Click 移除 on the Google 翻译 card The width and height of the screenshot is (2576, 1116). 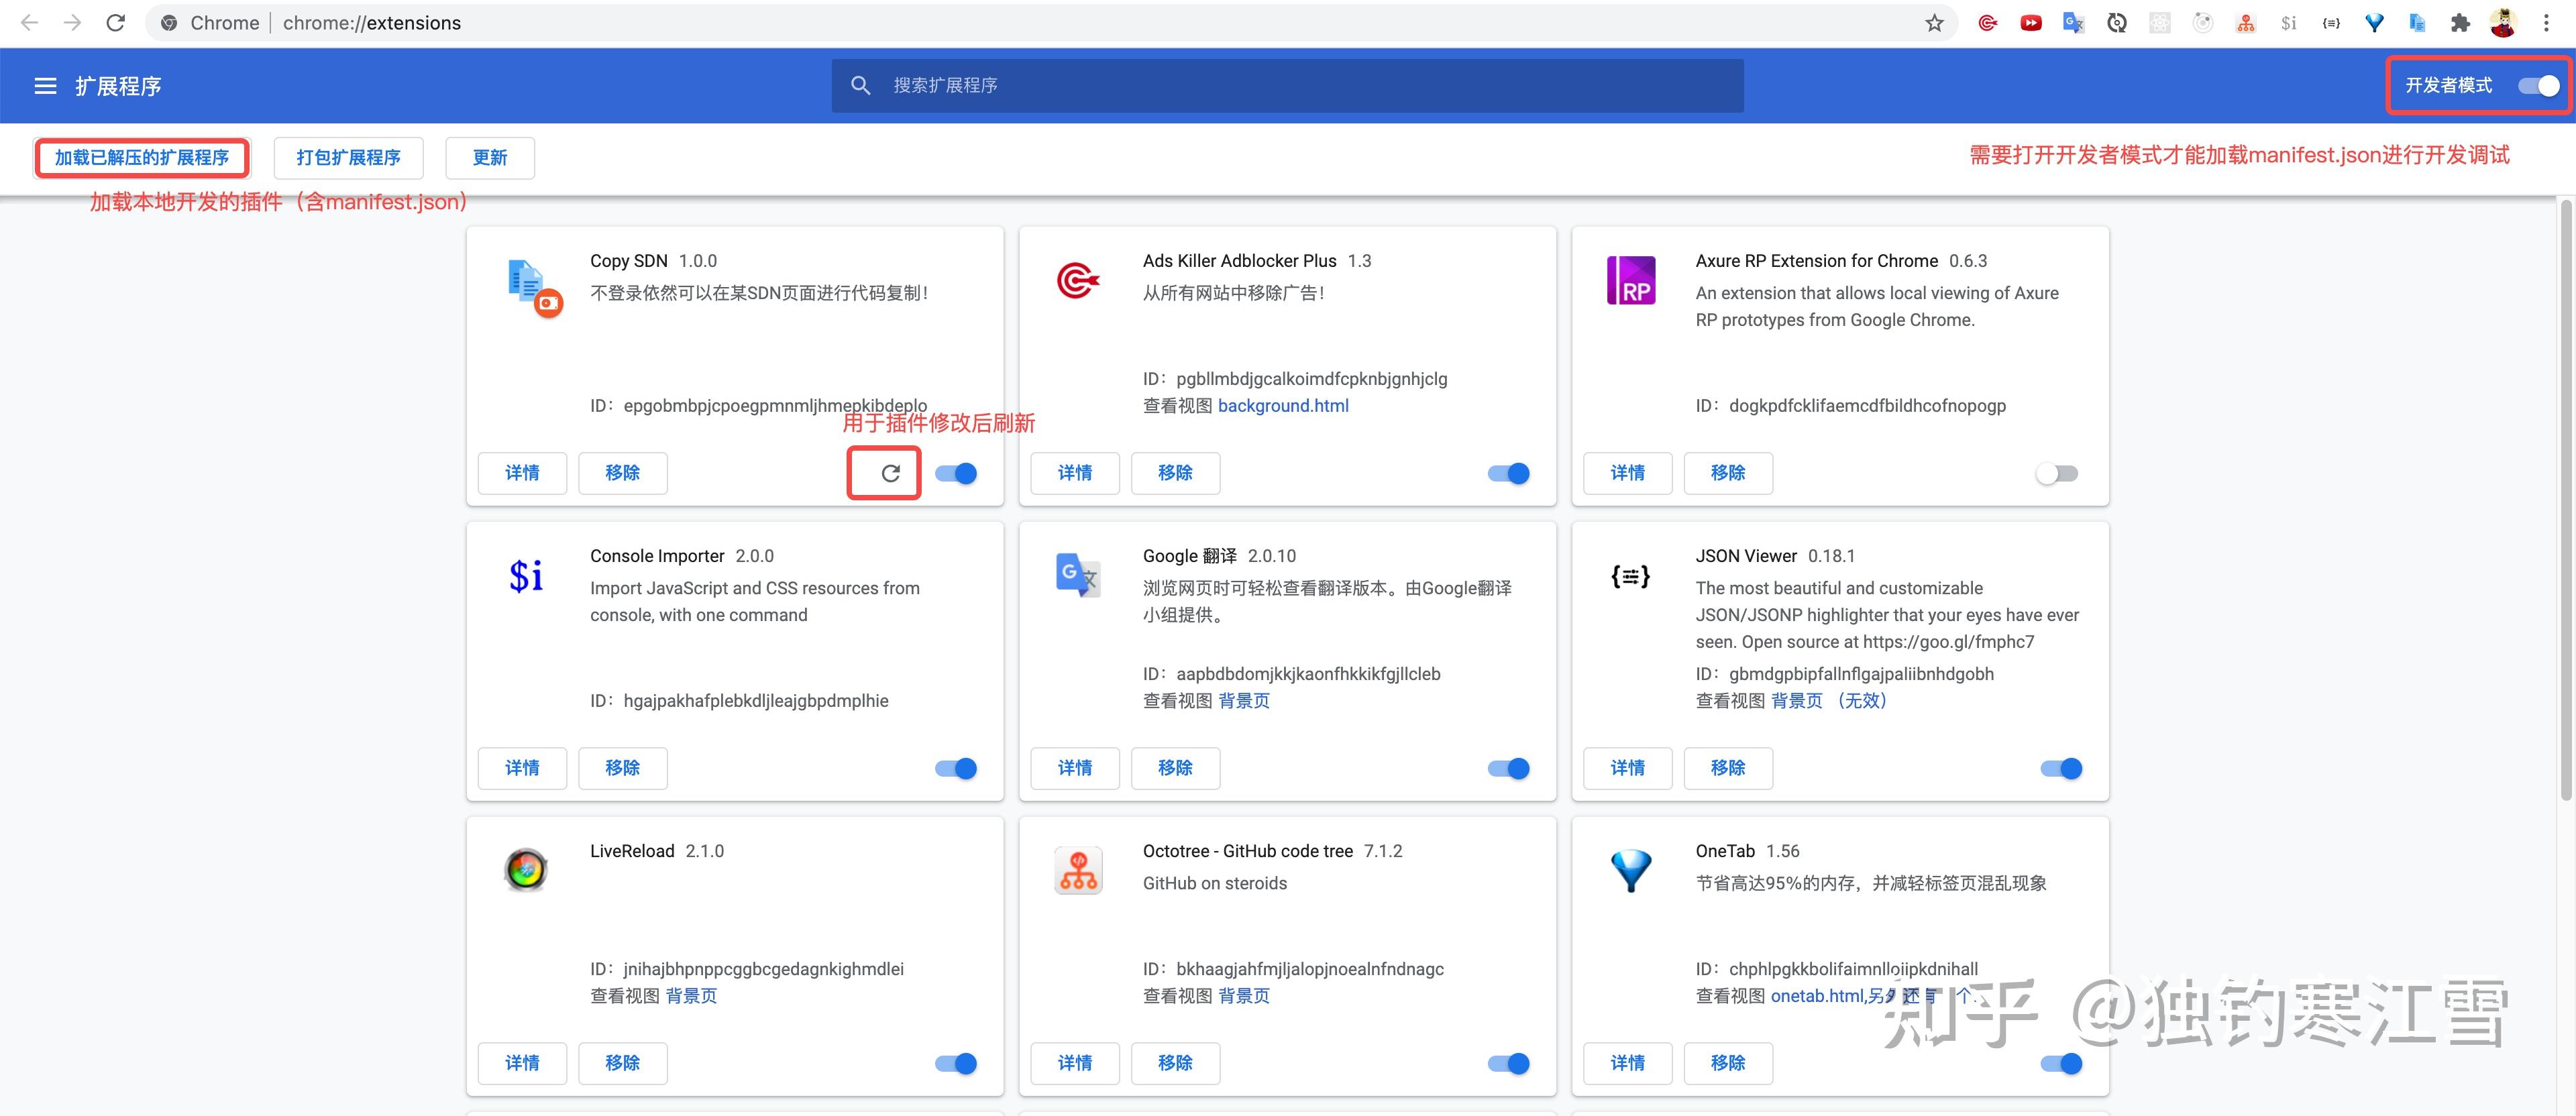[x=1175, y=768]
